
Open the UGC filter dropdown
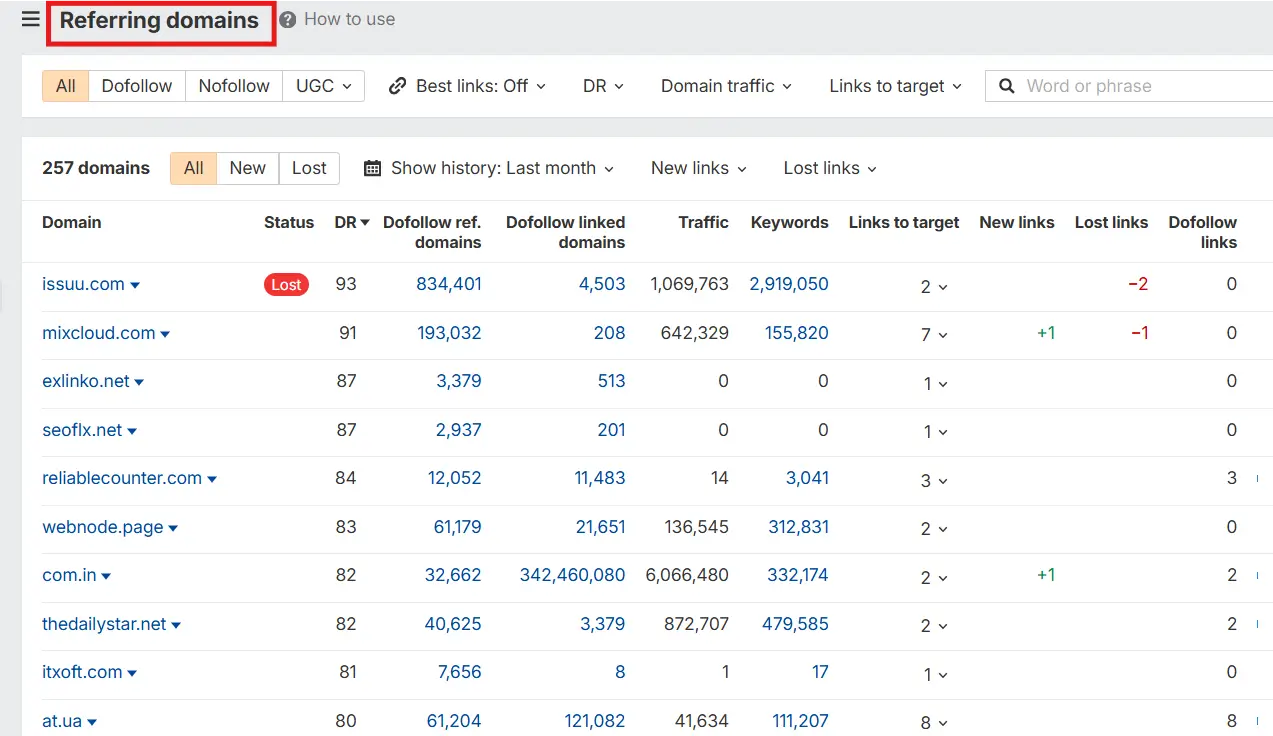(324, 86)
